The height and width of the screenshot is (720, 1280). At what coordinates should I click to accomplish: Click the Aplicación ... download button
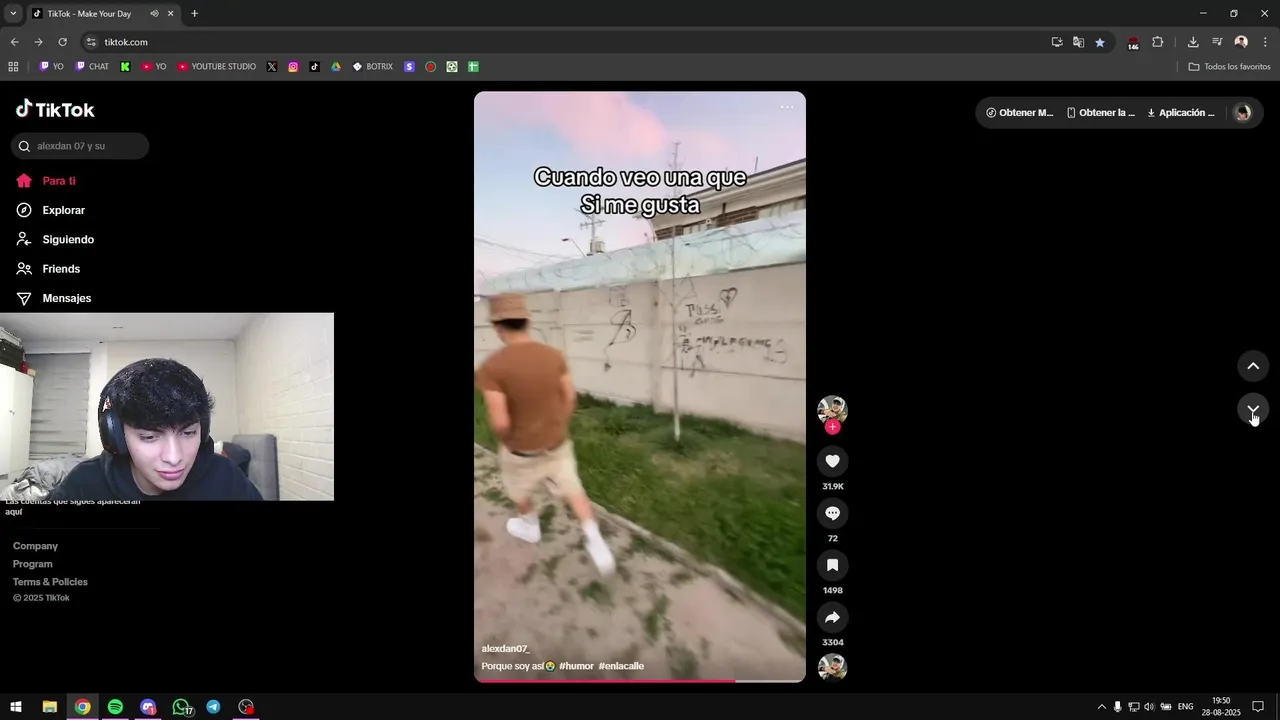coord(1181,113)
